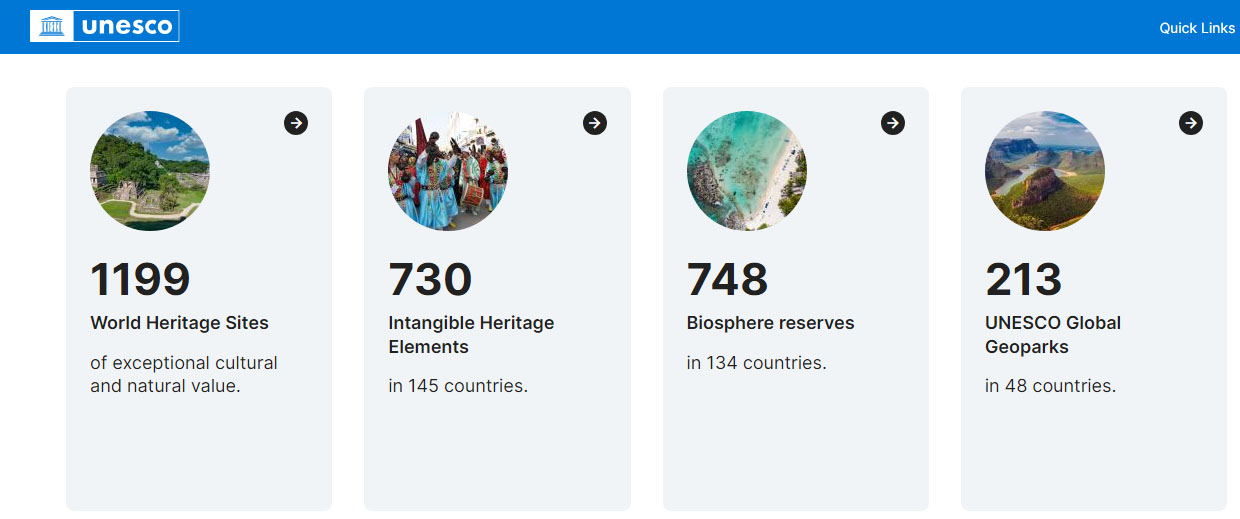
Task: Click arrow icon on Biosphere reserves card
Action: (x=893, y=123)
